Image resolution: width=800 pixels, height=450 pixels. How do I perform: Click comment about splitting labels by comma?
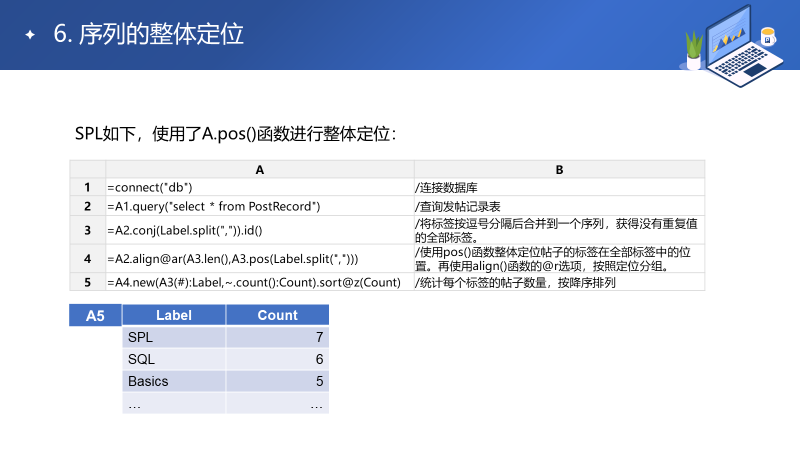[559, 230]
